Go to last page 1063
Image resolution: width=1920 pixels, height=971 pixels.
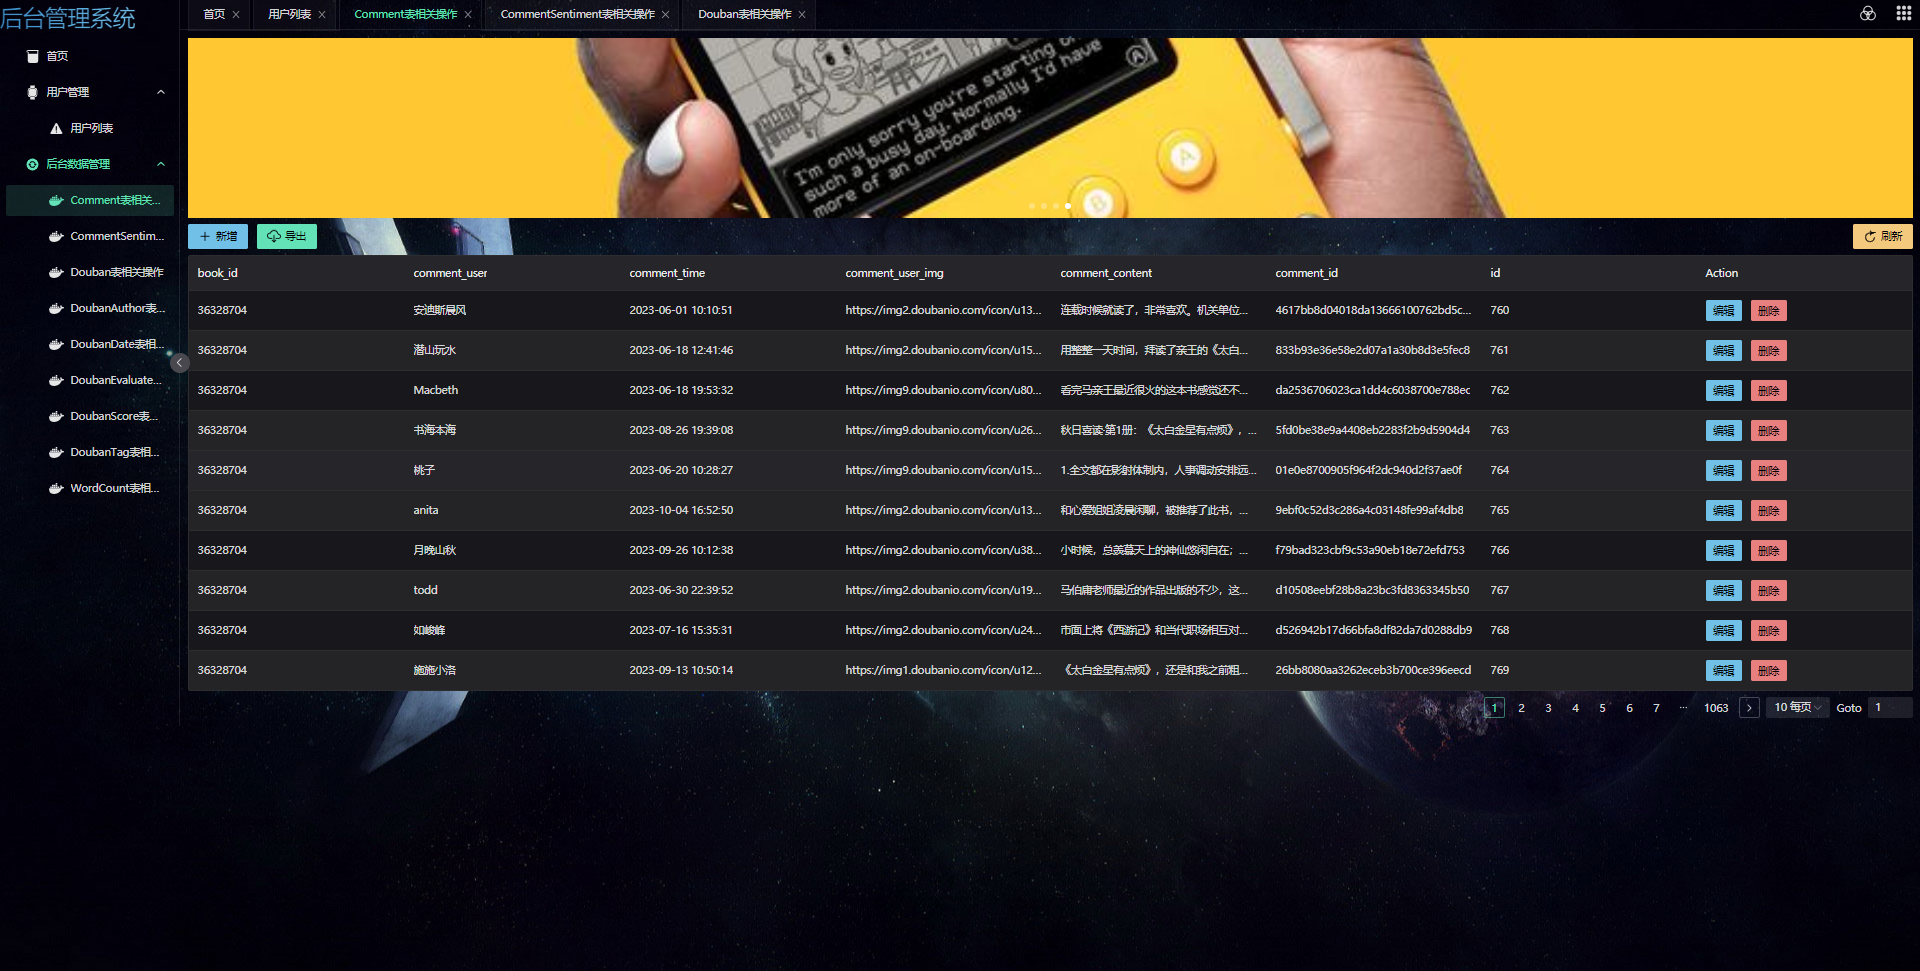click(x=1716, y=708)
